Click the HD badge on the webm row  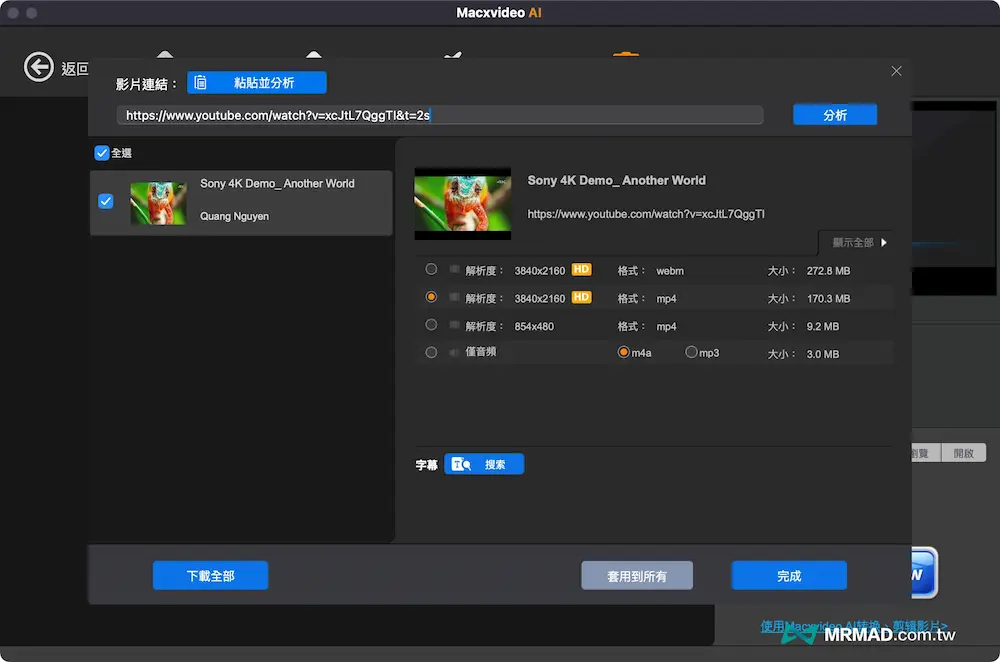point(581,270)
